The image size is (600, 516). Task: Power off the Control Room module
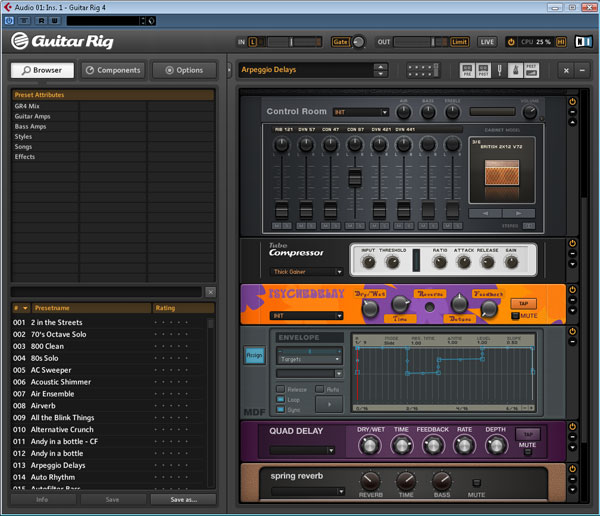(x=572, y=101)
